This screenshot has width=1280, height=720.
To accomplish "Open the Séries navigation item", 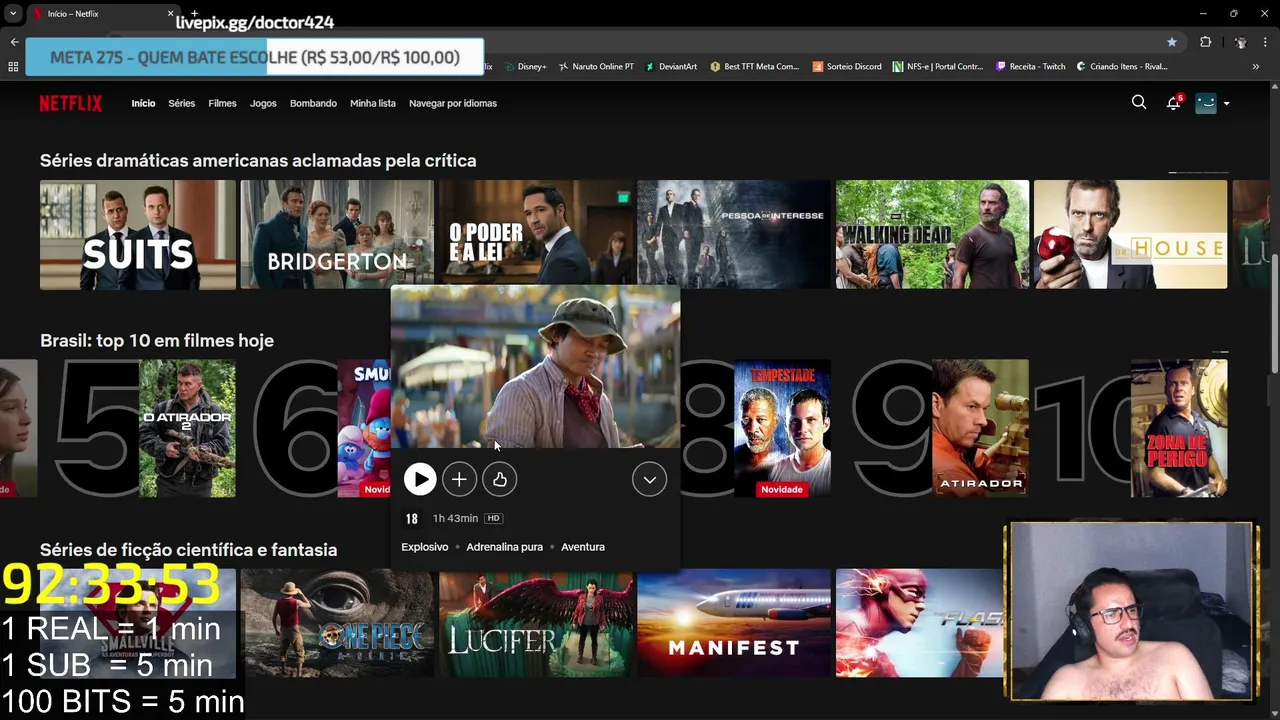I will click(x=182, y=103).
